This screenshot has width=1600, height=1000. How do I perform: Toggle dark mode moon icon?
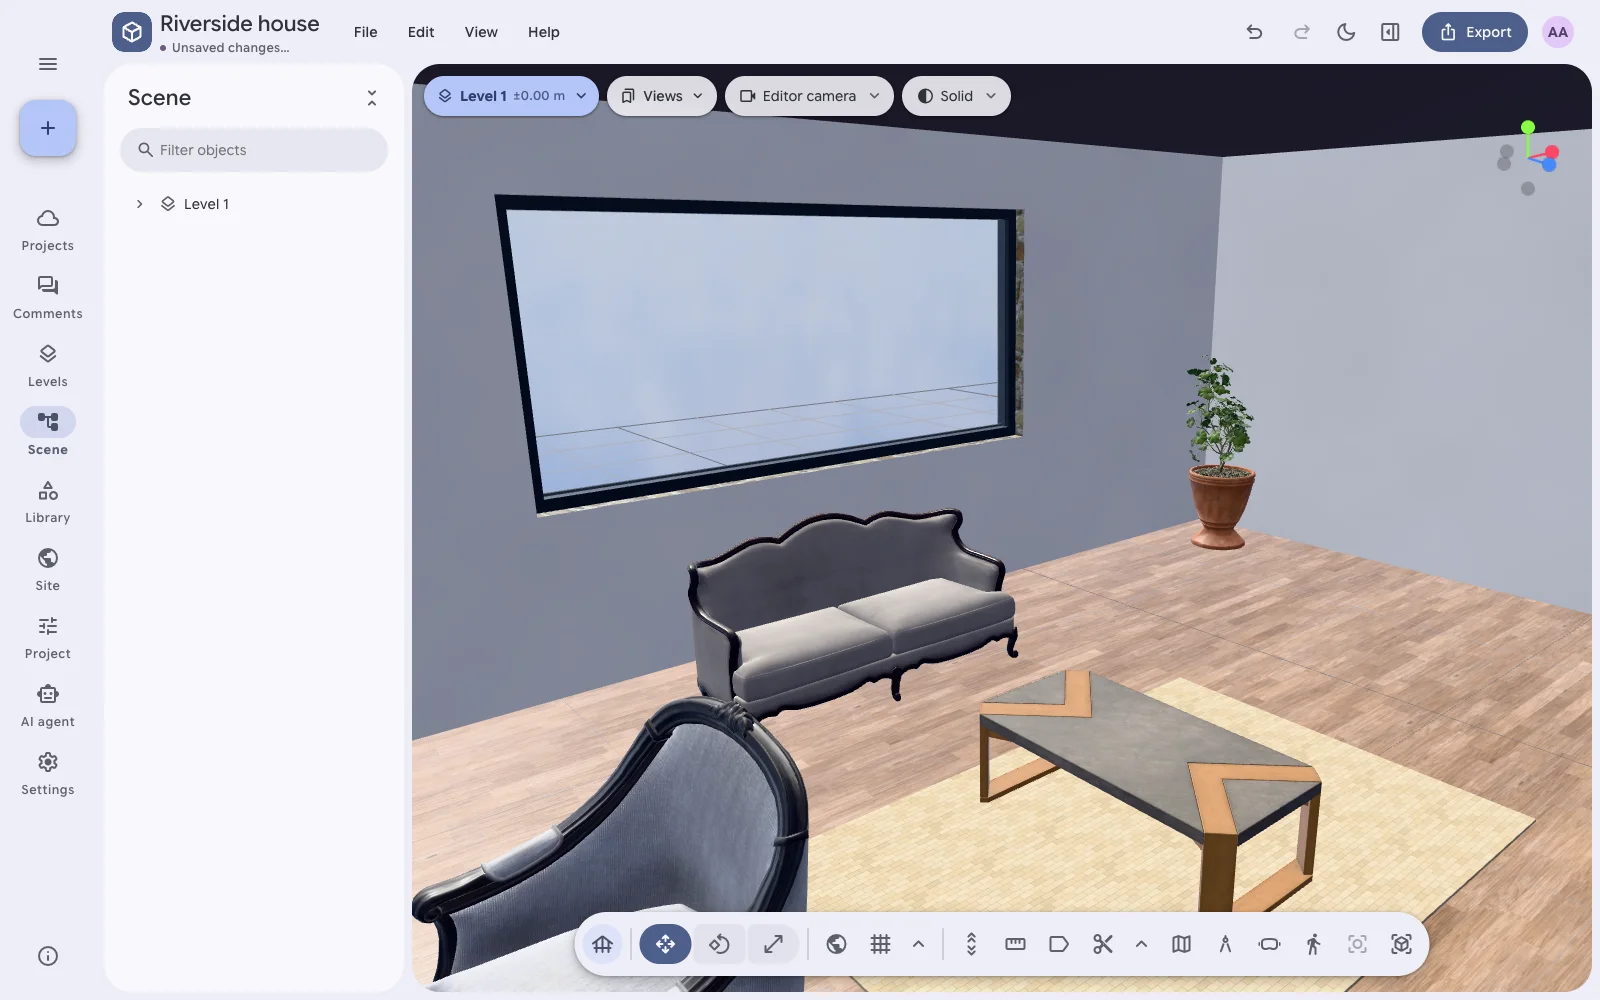tap(1346, 32)
